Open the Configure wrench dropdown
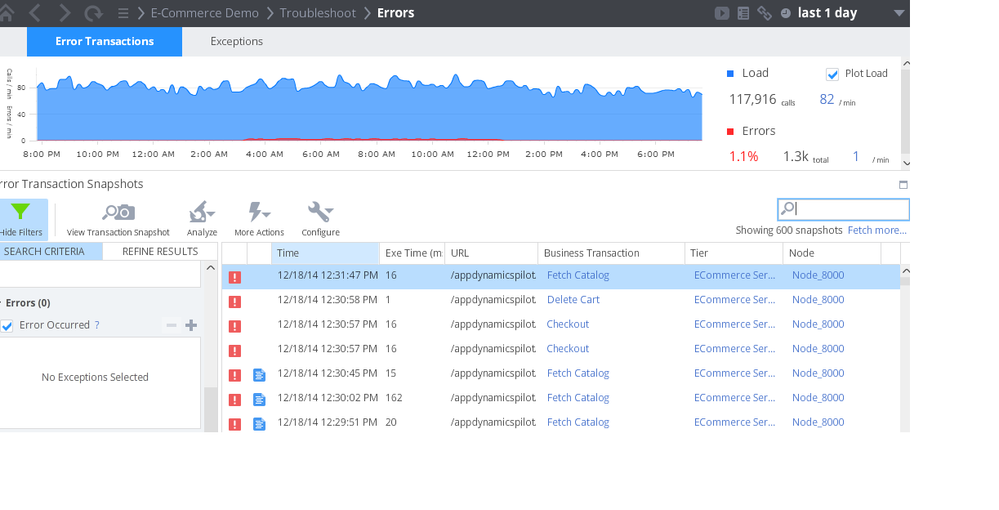Image resolution: width=999 pixels, height=510 pixels. pyautogui.click(x=320, y=219)
